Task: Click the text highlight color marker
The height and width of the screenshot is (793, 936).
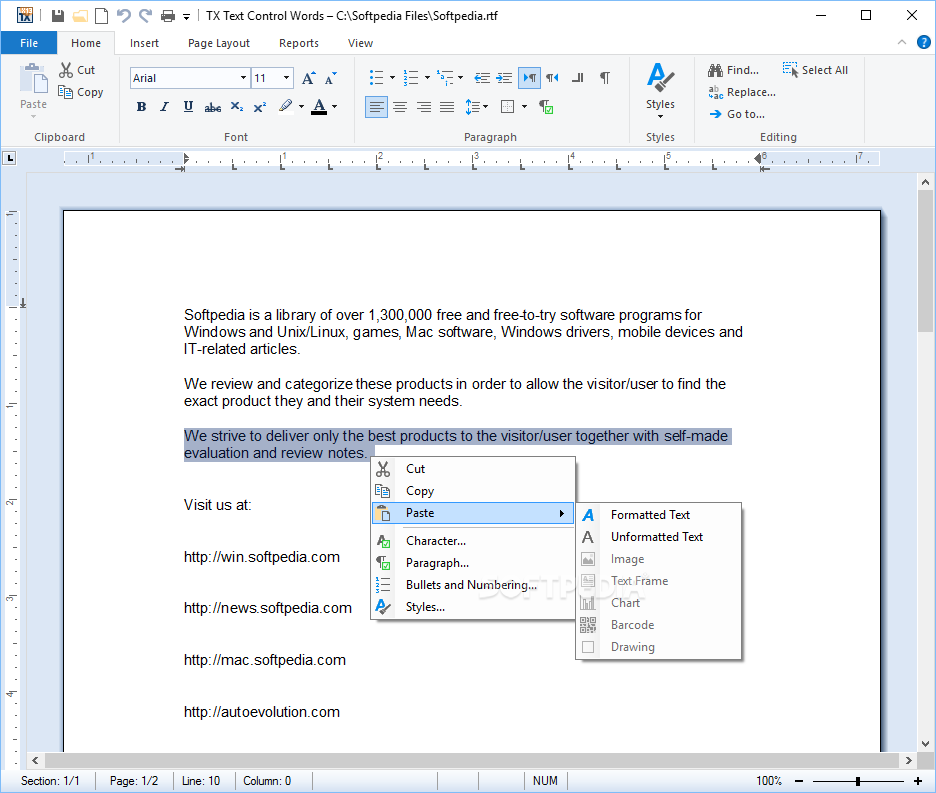Action: pos(285,107)
